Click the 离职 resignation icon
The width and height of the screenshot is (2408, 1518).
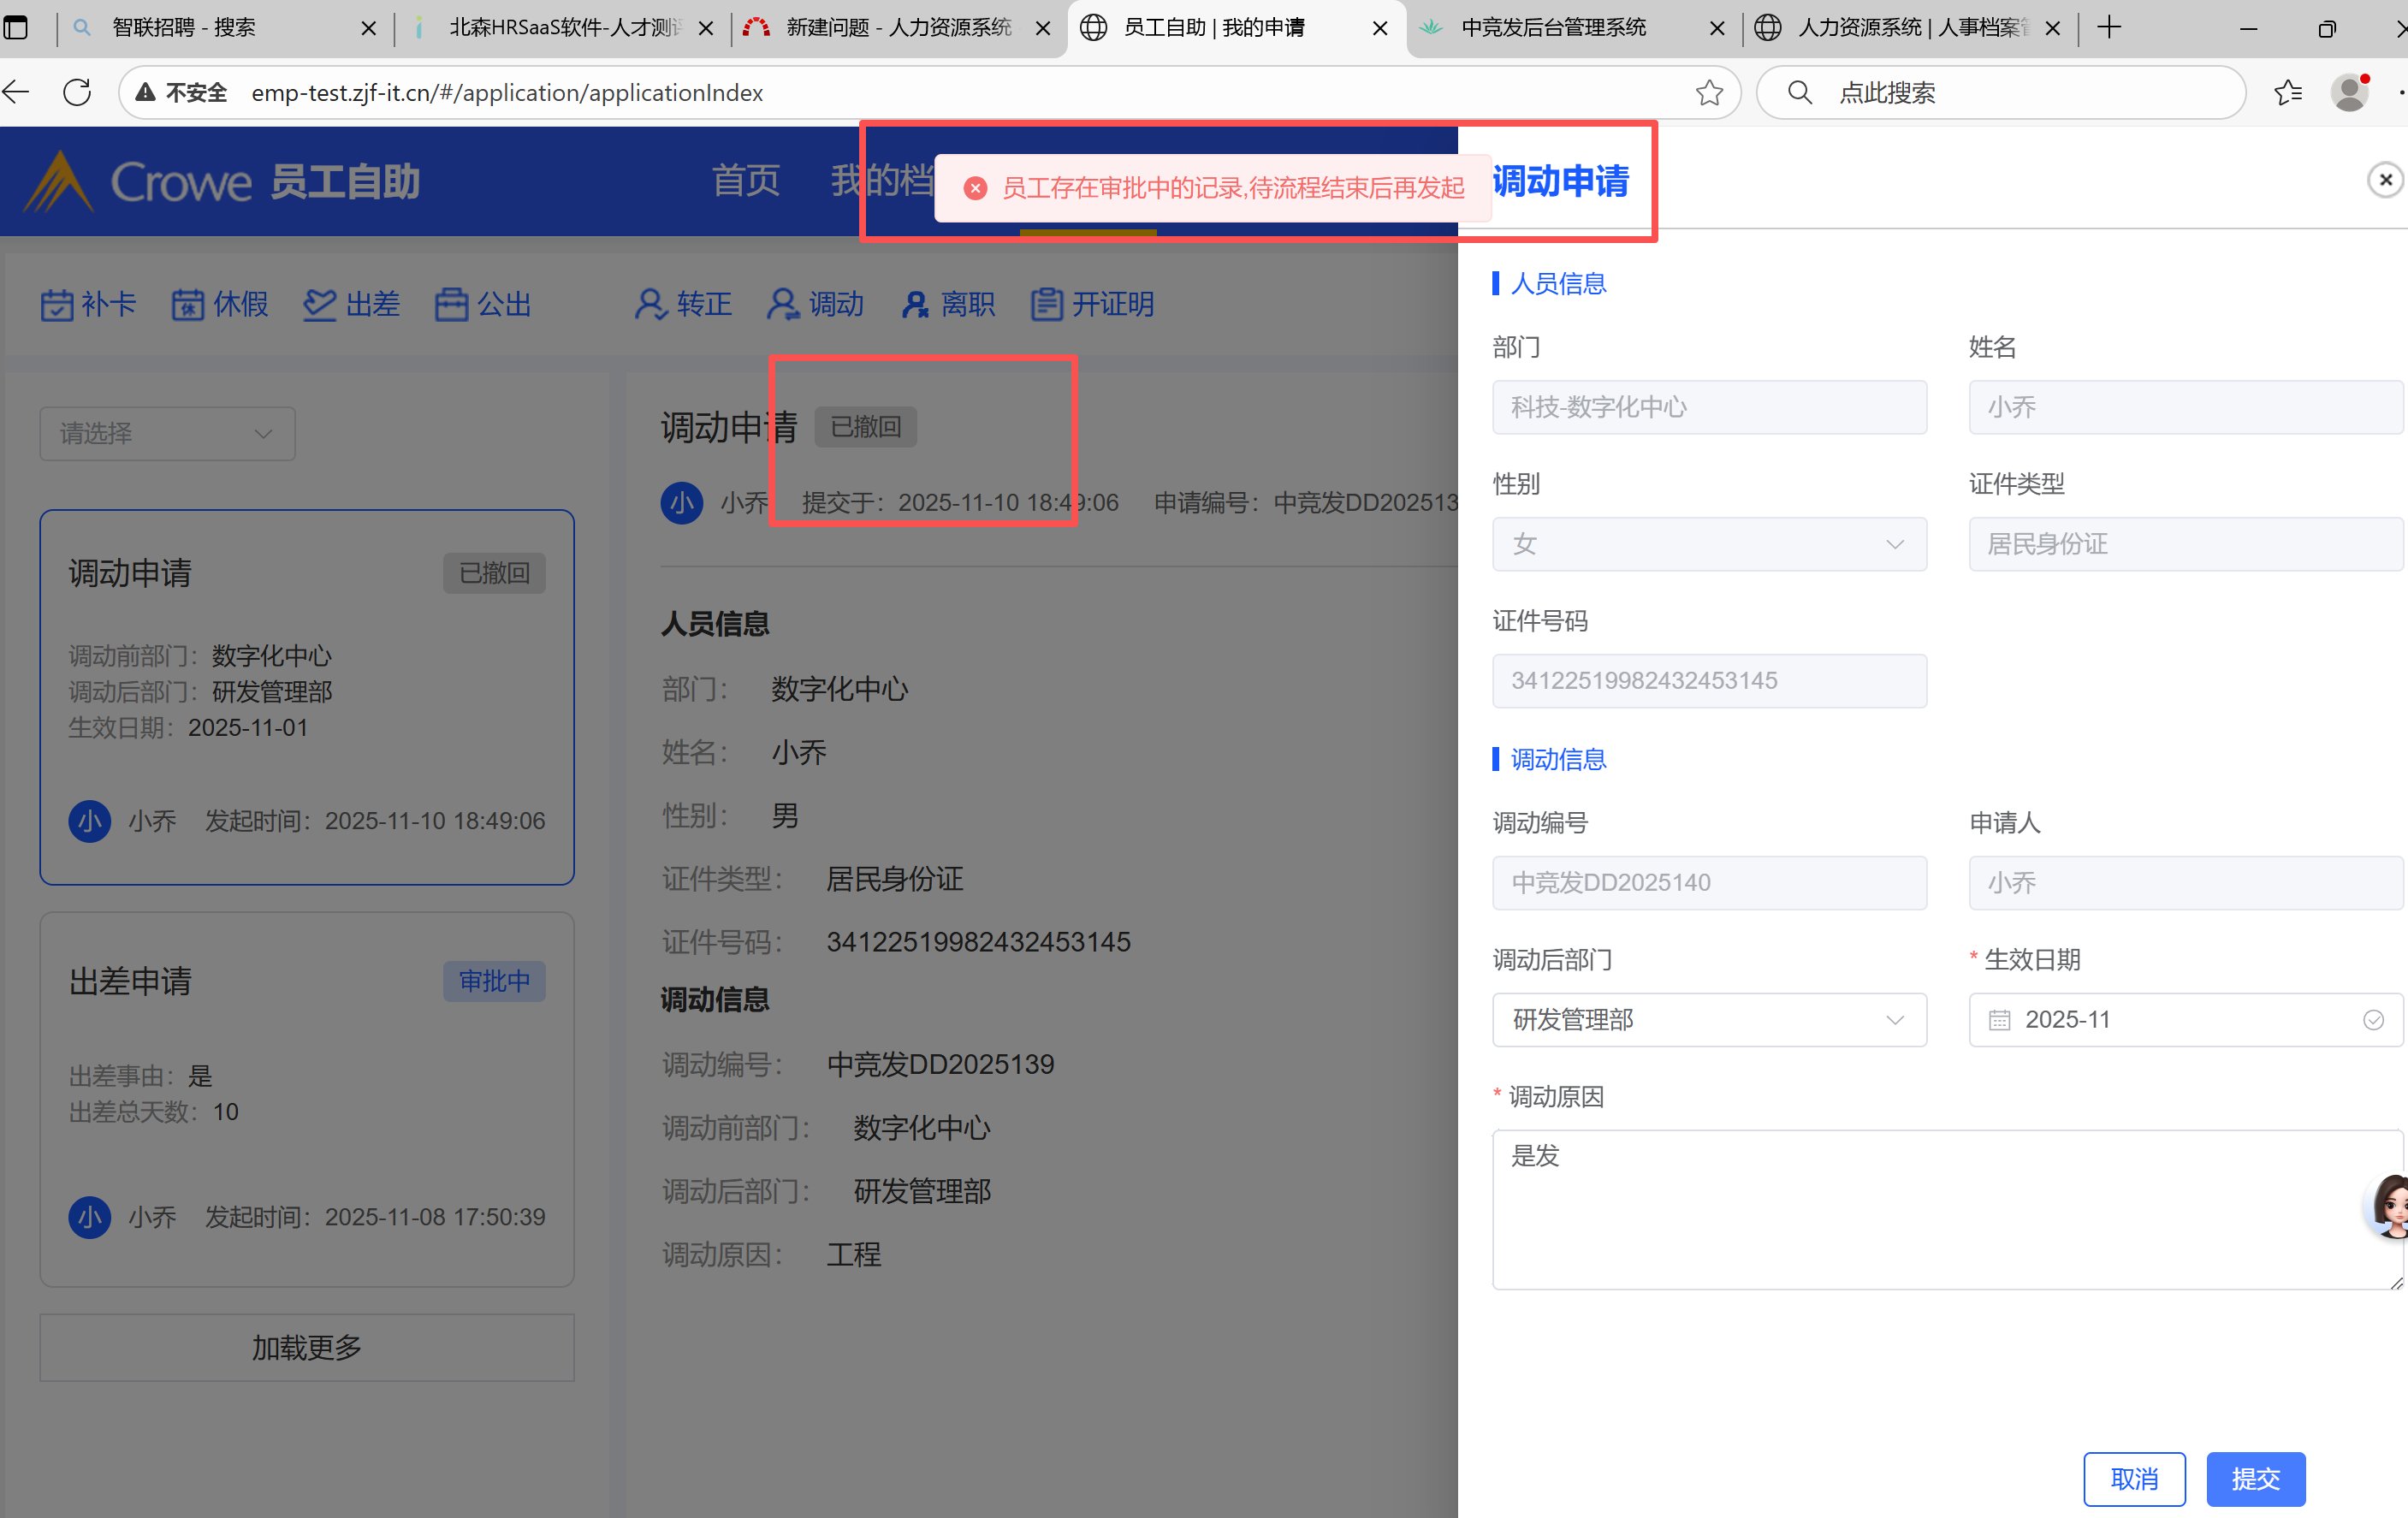click(915, 304)
